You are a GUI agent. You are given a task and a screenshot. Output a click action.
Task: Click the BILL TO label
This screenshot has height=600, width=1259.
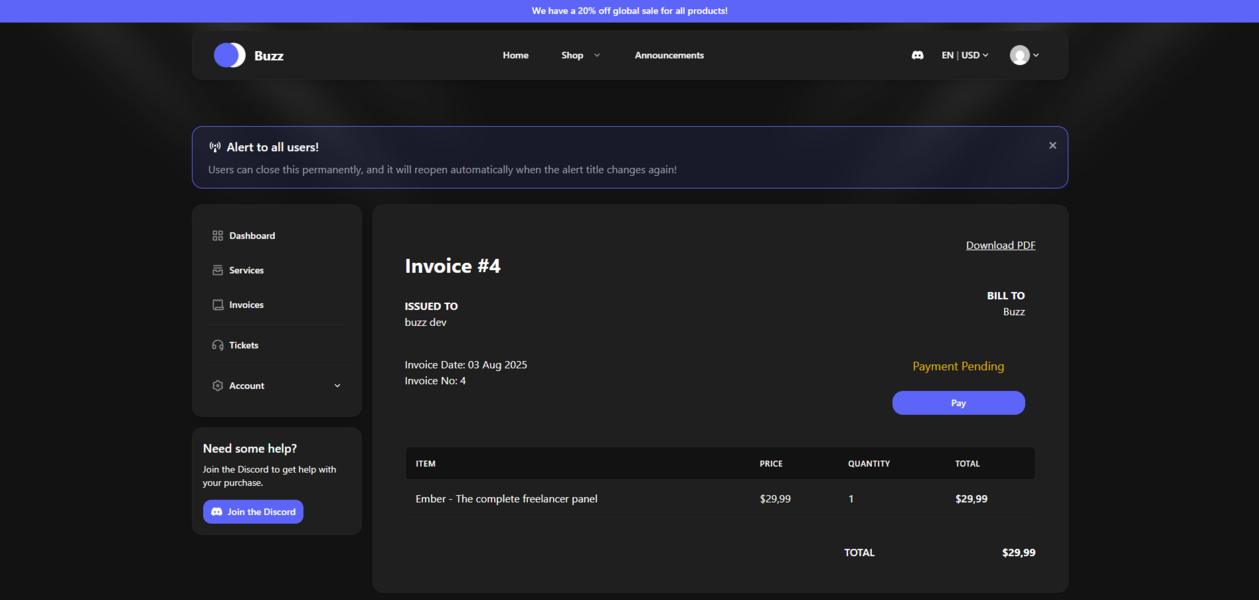1006,296
